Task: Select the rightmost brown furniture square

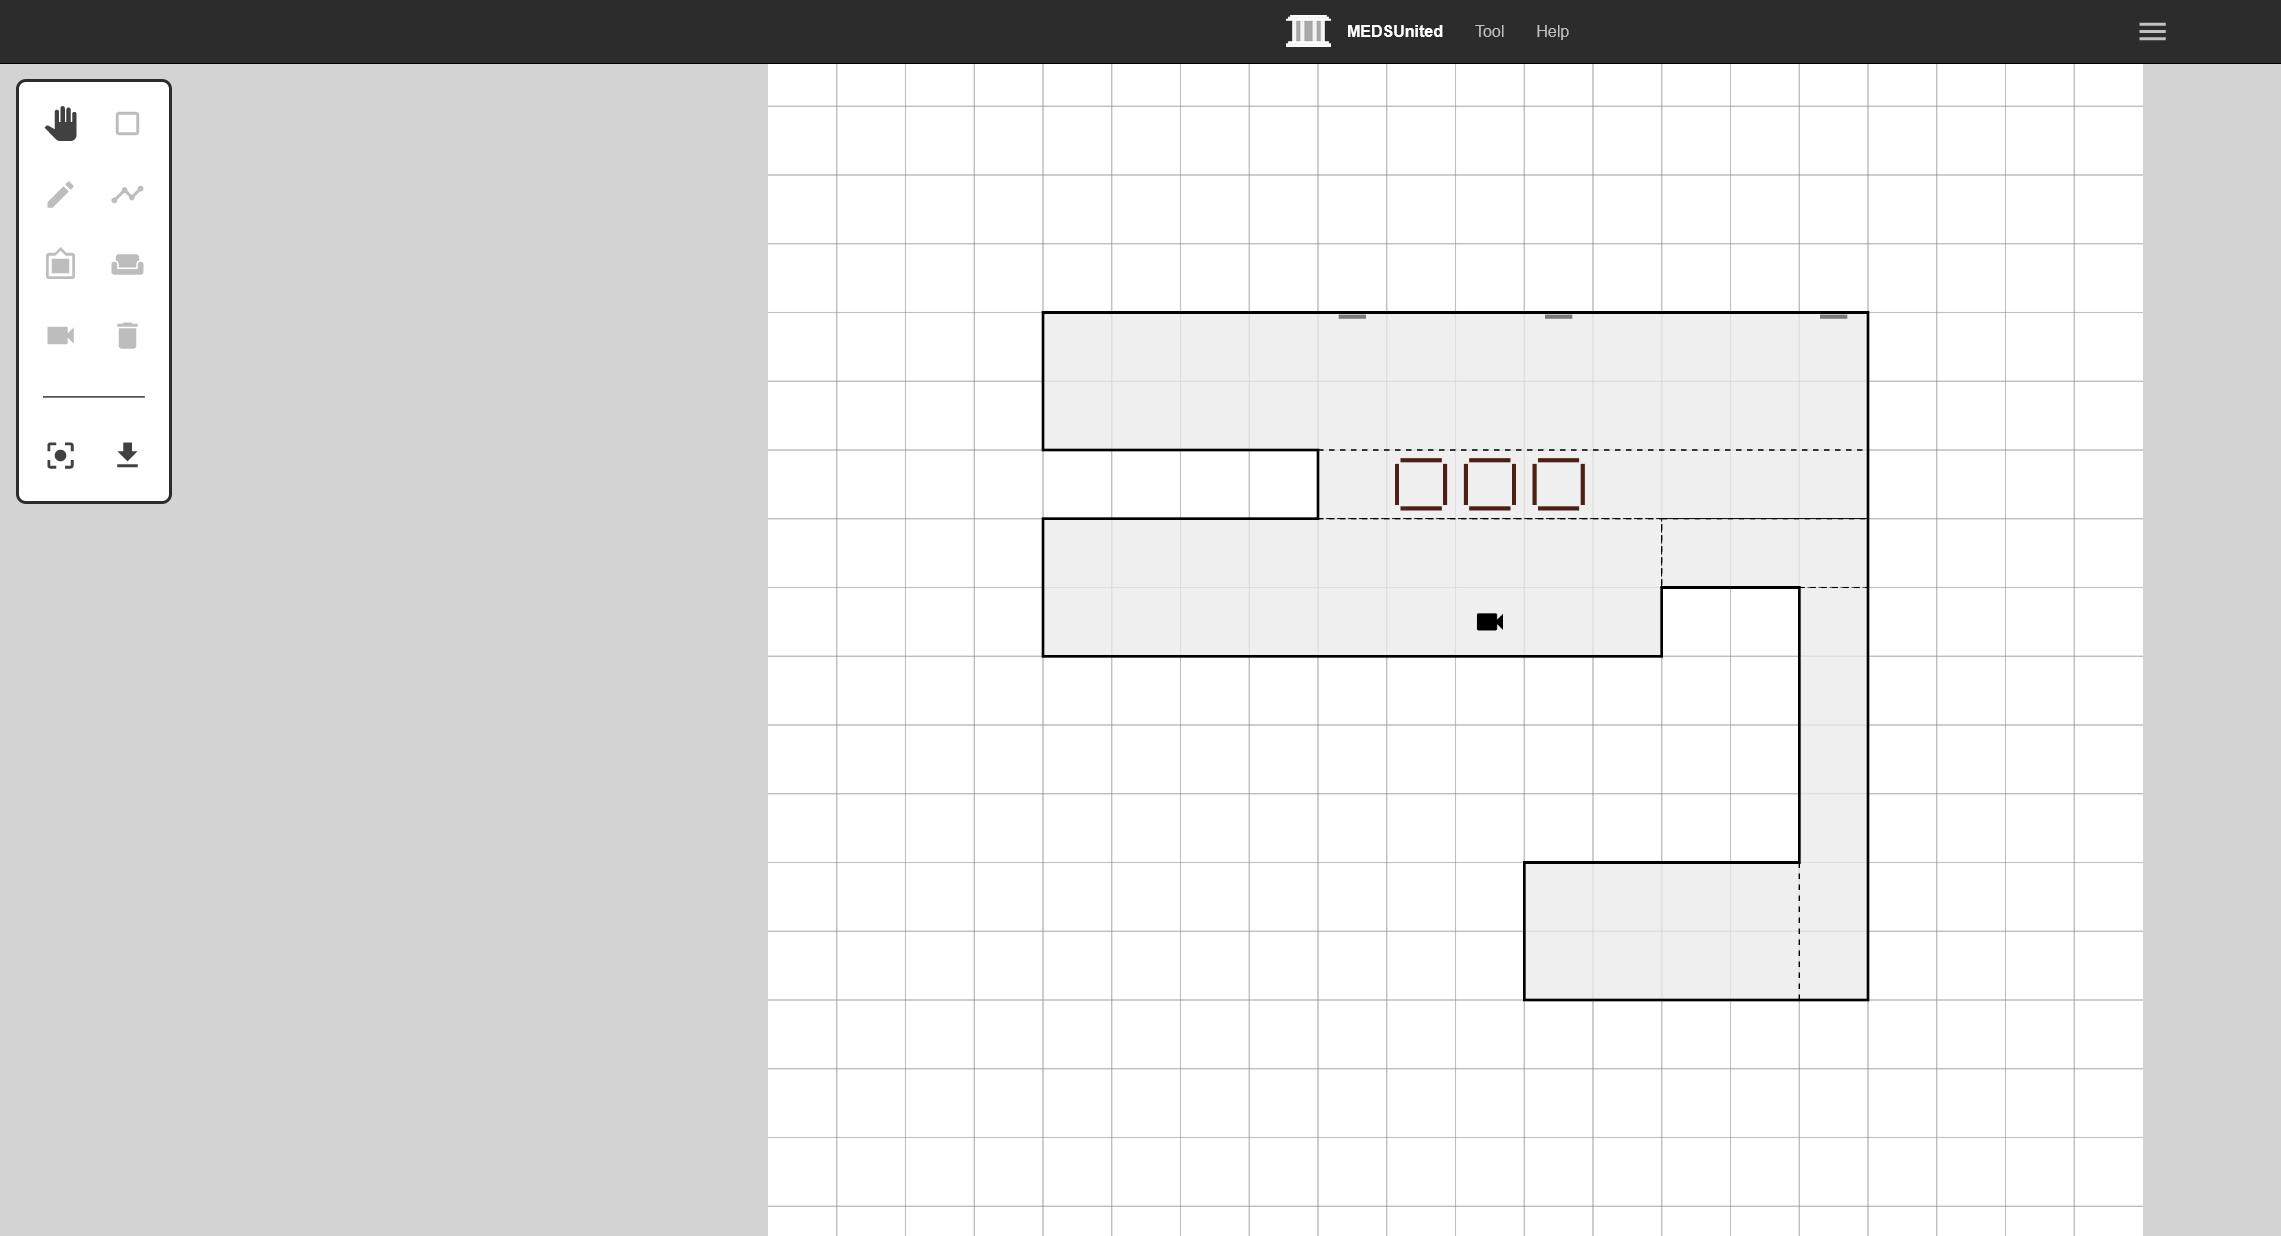Action: (1559, 485)
